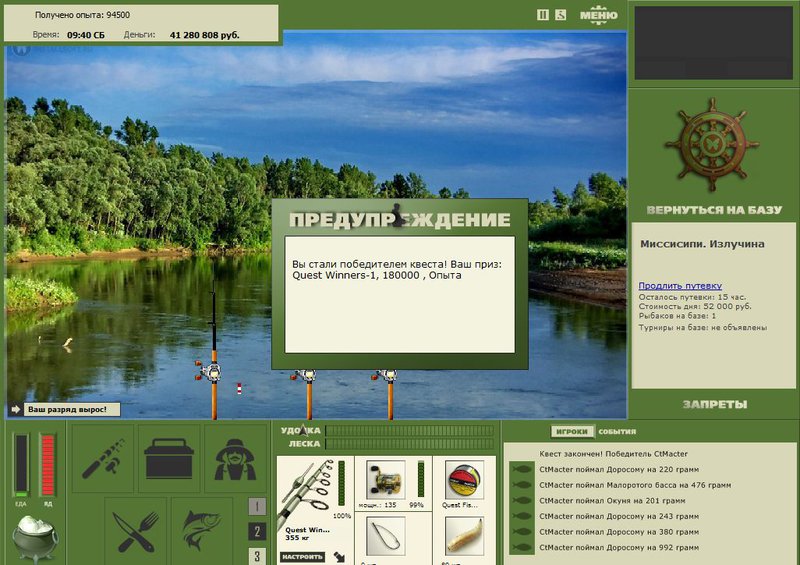Switch to rod slot 2
Viewport: 800px width, 565px height.
[257, 532]
